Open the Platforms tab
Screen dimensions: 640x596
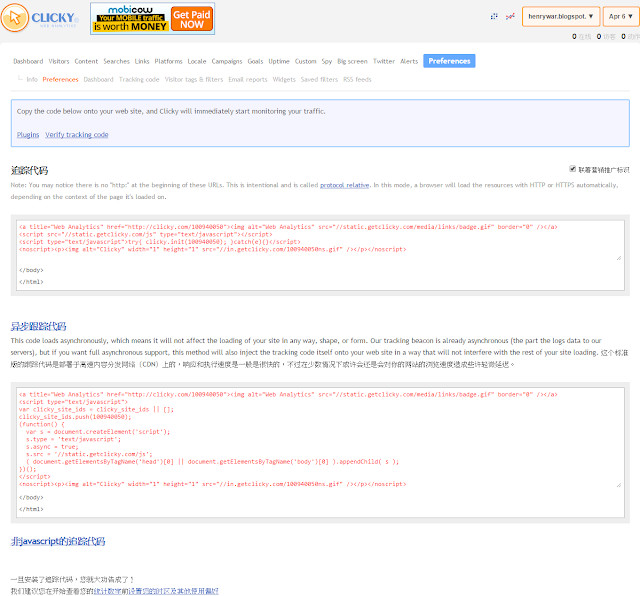coord(168,61)
